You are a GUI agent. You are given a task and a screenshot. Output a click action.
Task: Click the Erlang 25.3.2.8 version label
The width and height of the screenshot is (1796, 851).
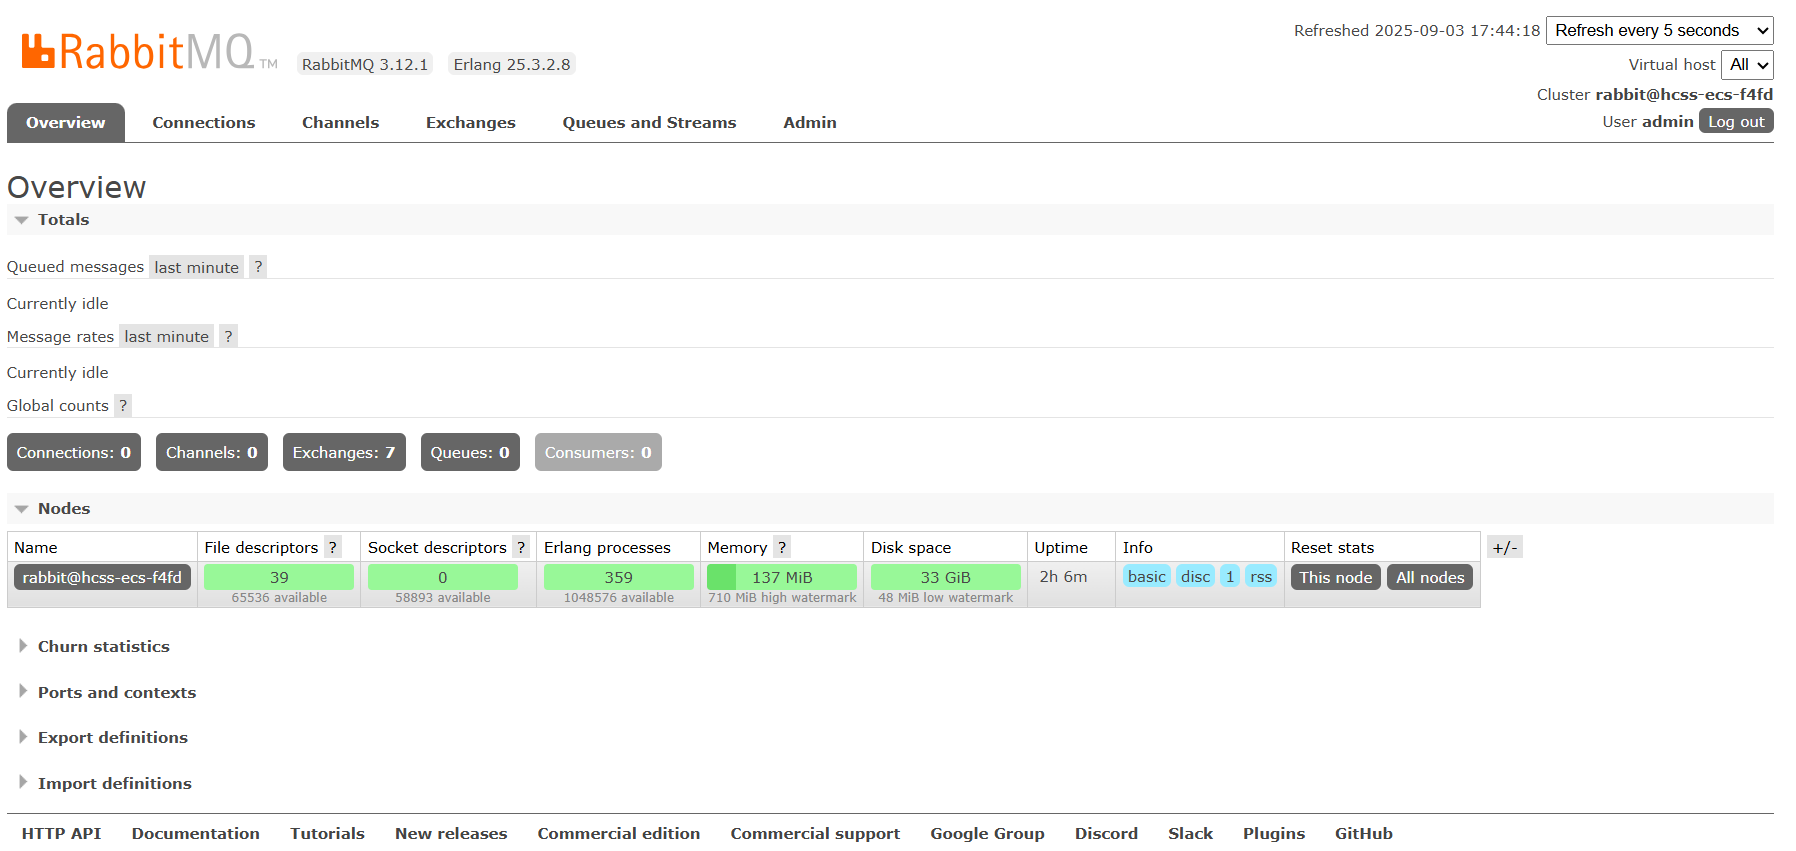512,64
